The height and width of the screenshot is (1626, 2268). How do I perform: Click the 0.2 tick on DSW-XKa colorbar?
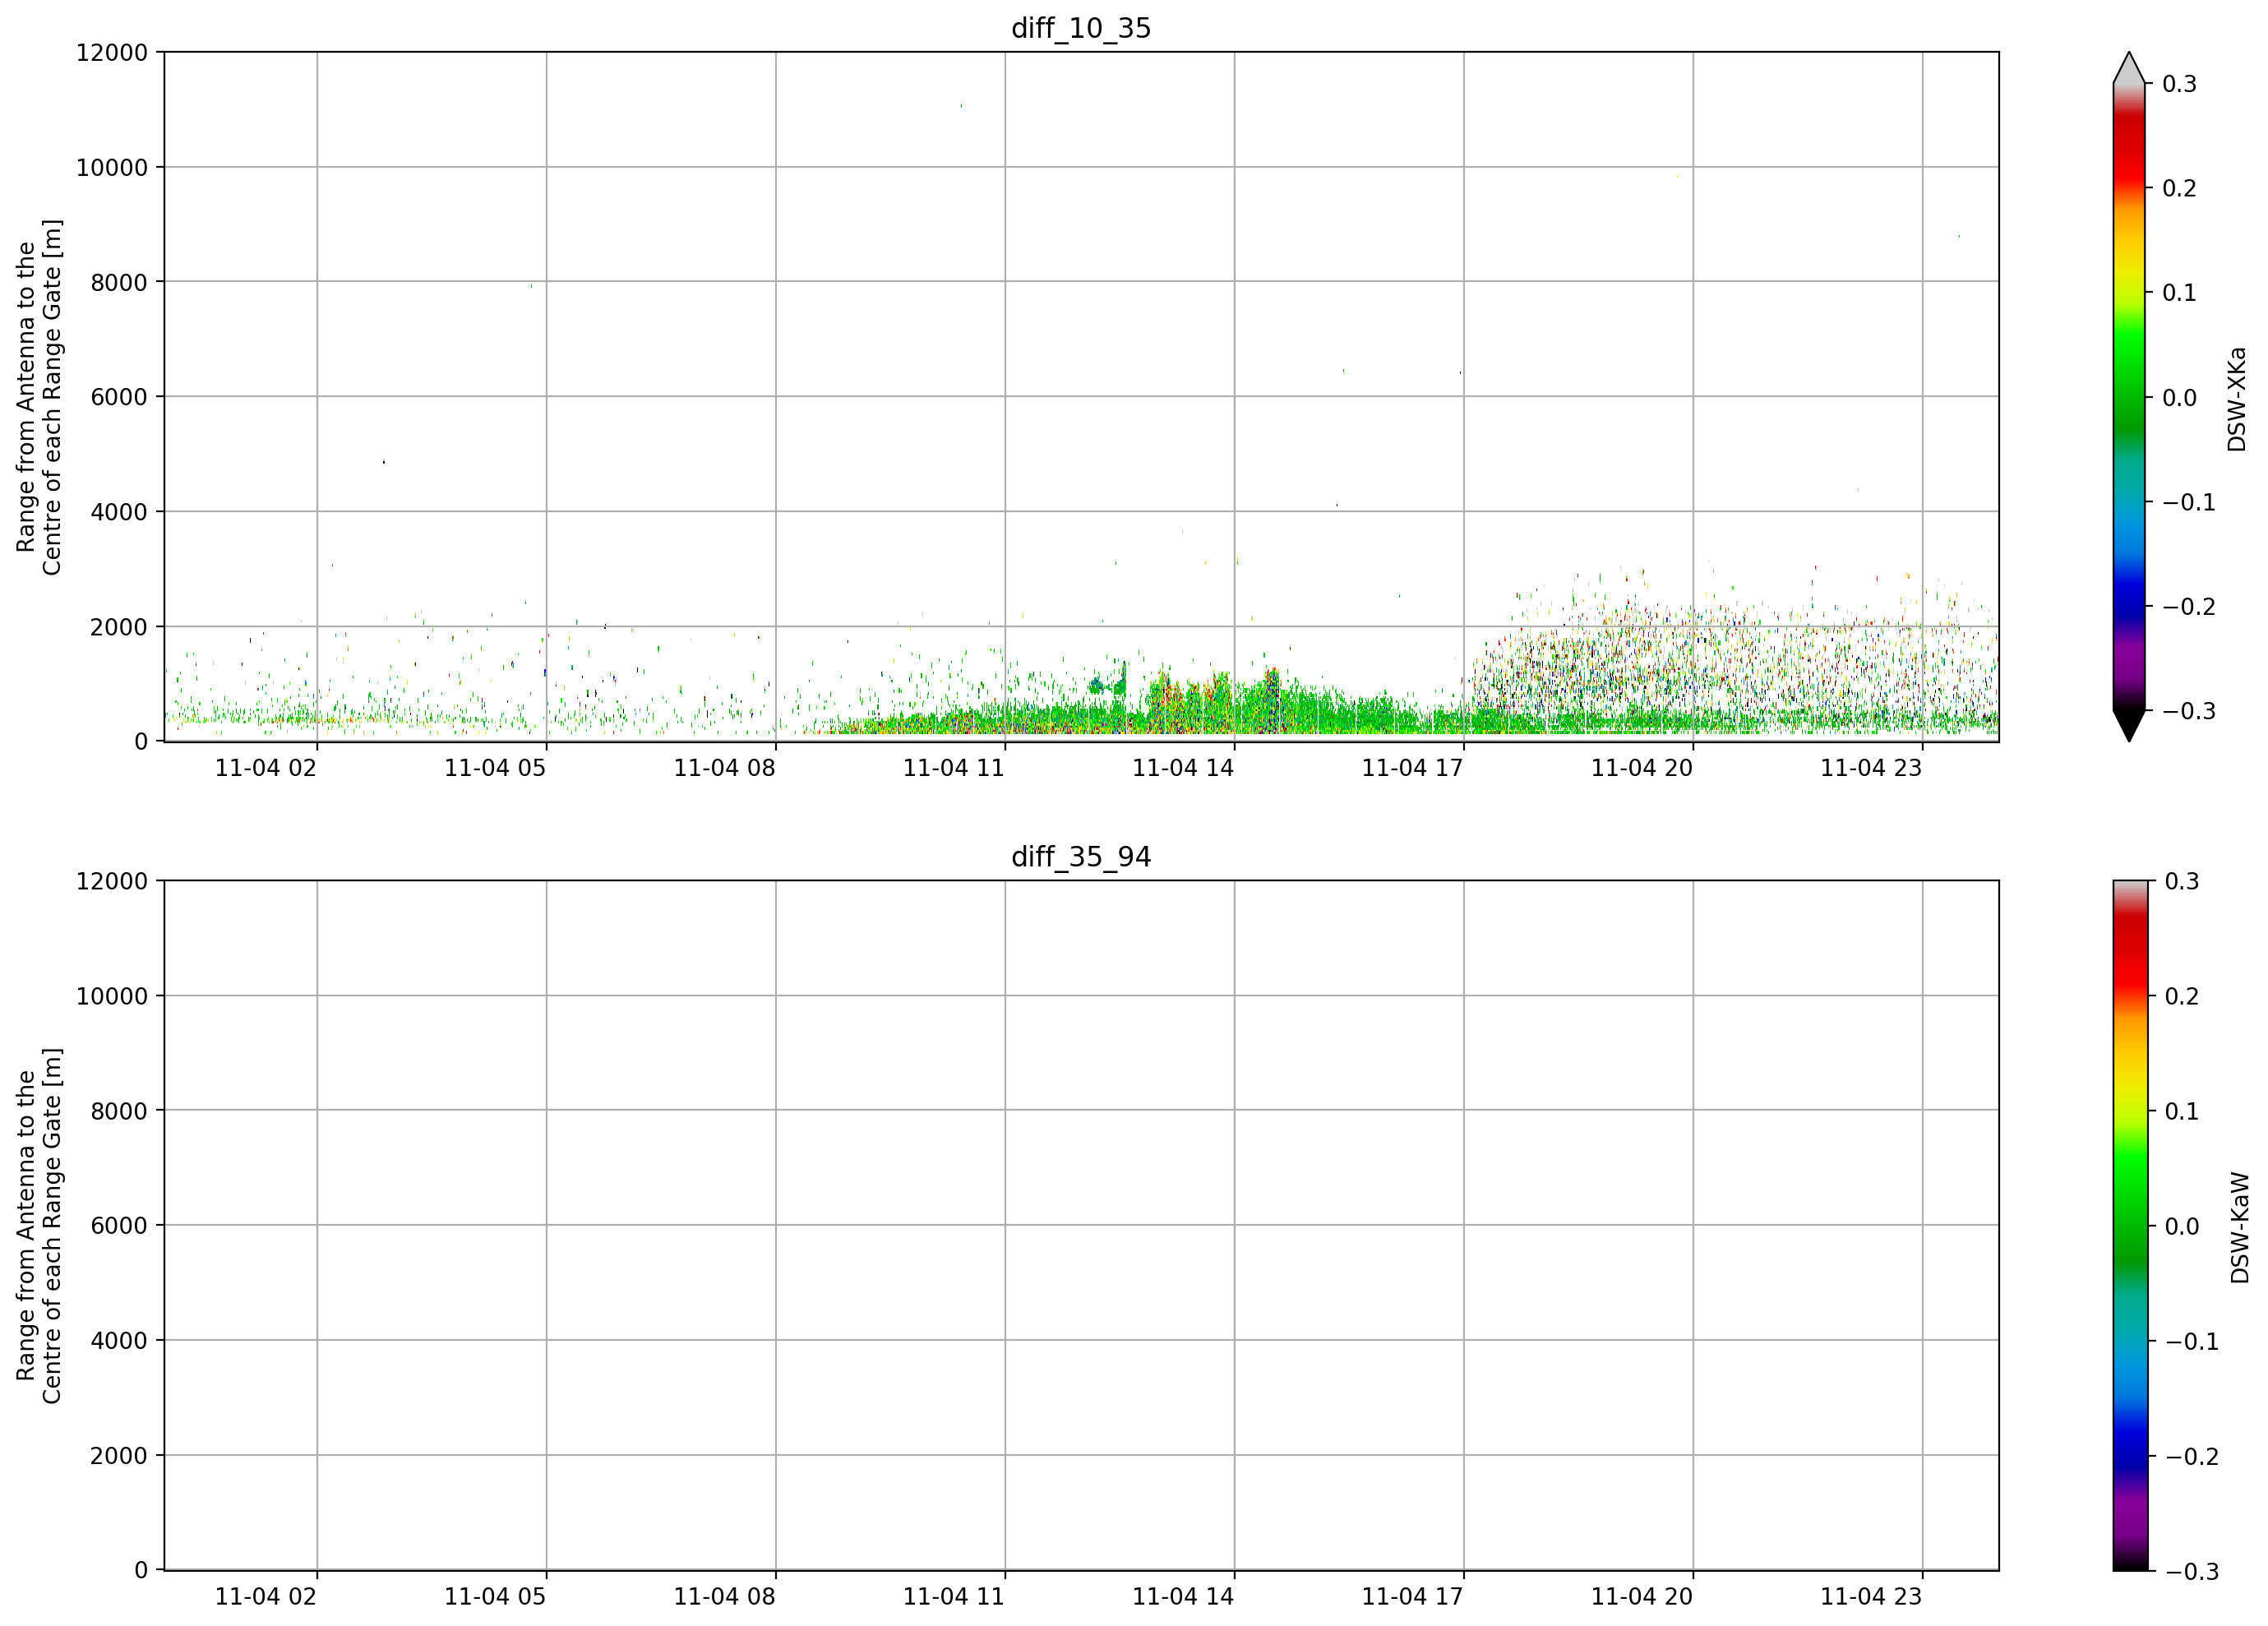(x=2180, y=188)
